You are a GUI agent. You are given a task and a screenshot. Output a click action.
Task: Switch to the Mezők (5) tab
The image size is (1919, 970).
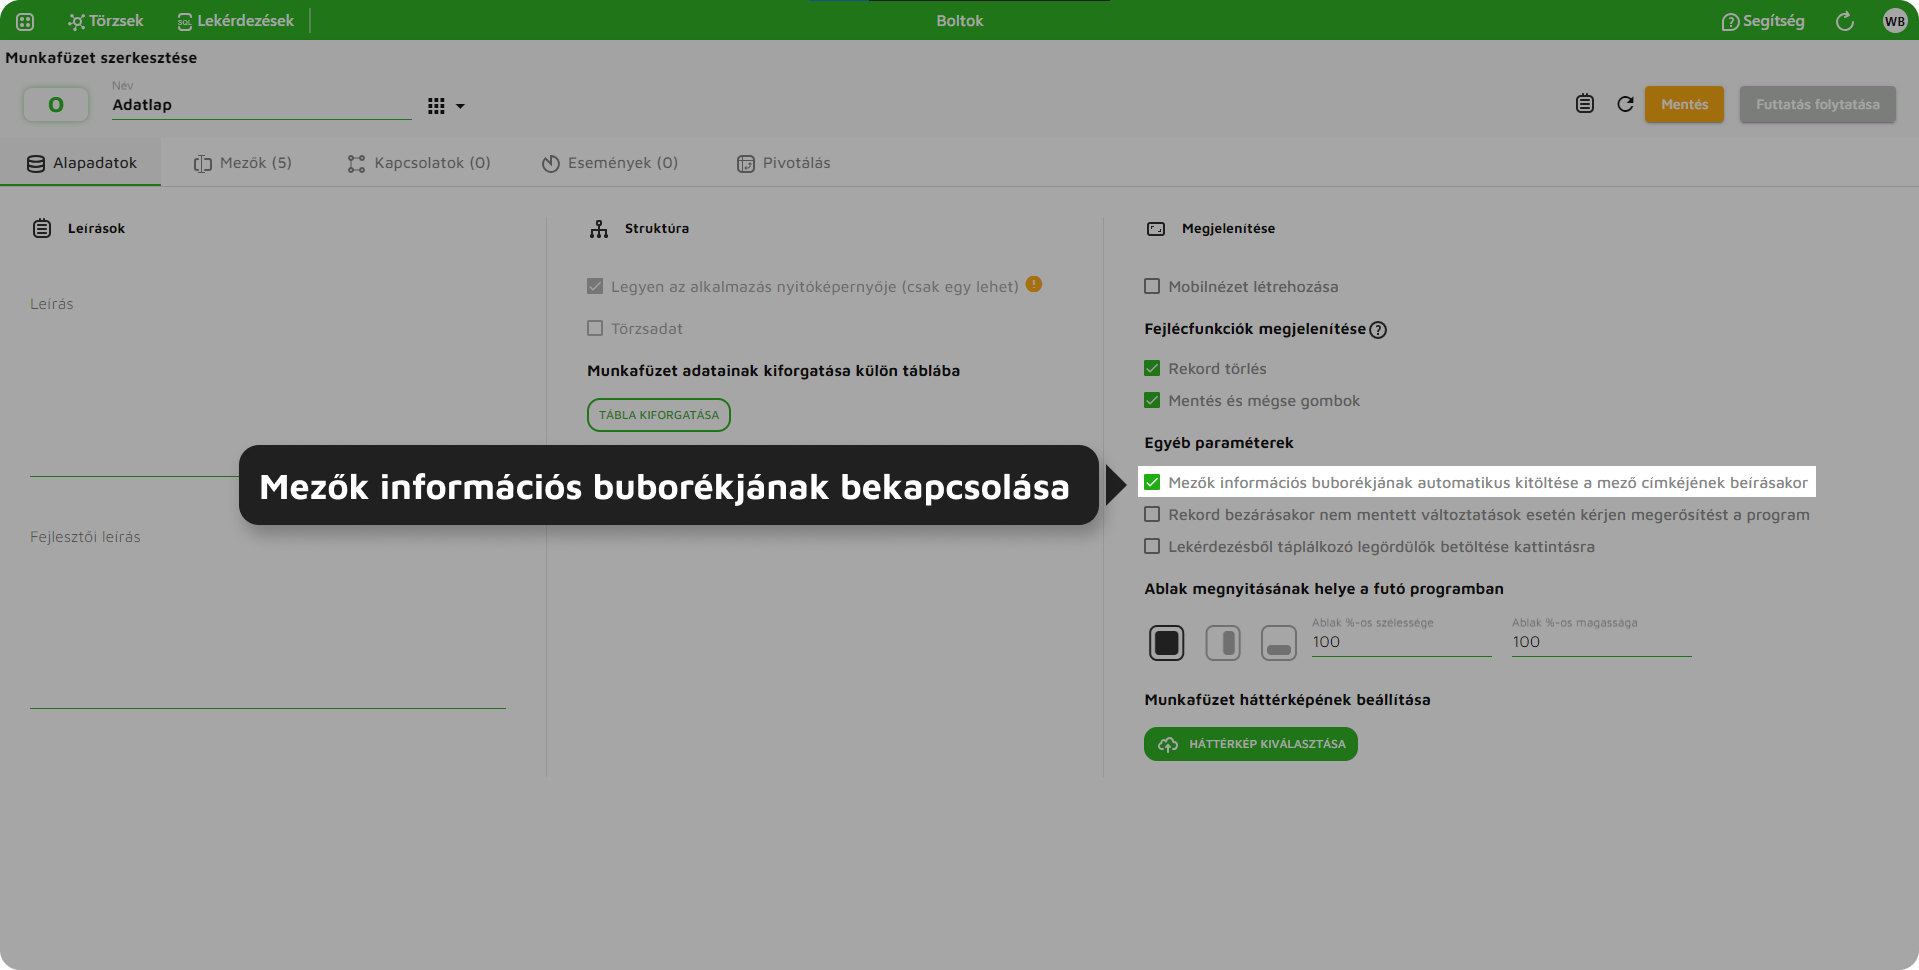tap(243, 163)
